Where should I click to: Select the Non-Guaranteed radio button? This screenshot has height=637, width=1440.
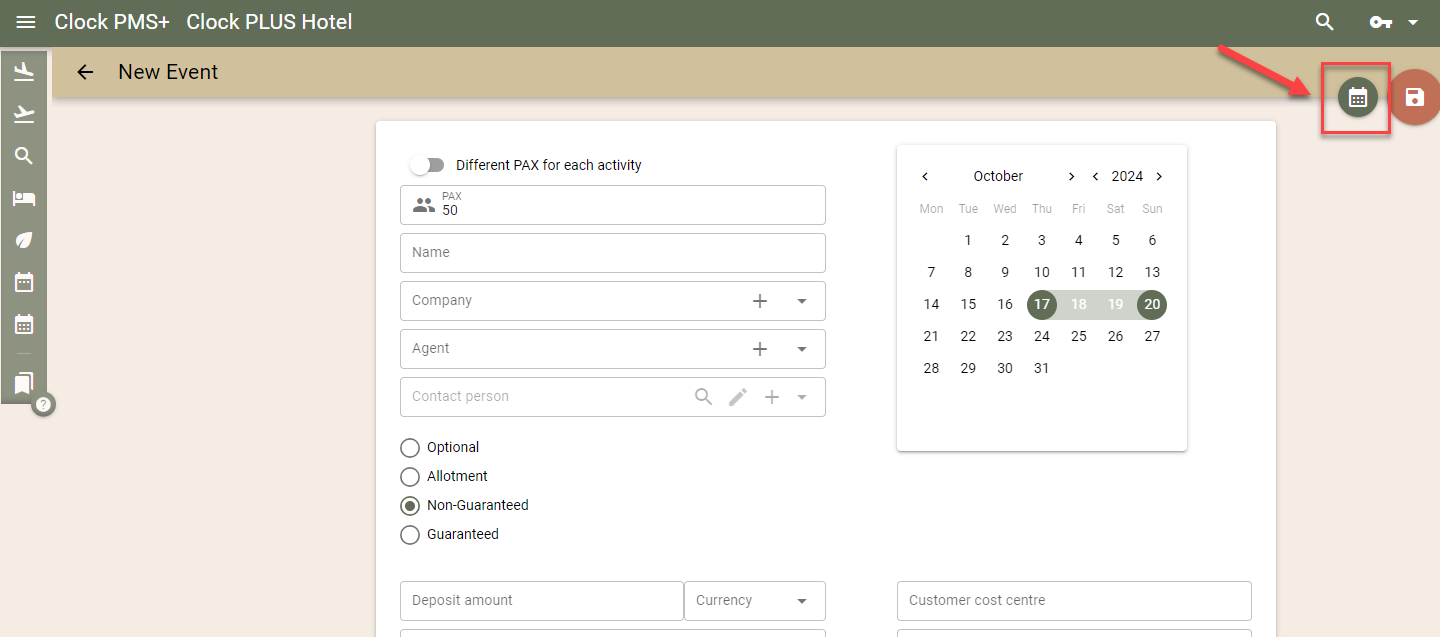click(410, 505)
